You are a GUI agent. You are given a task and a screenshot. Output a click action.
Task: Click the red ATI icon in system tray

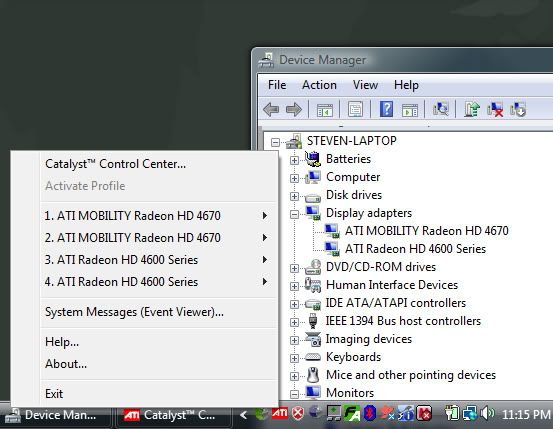coord(280,413)
